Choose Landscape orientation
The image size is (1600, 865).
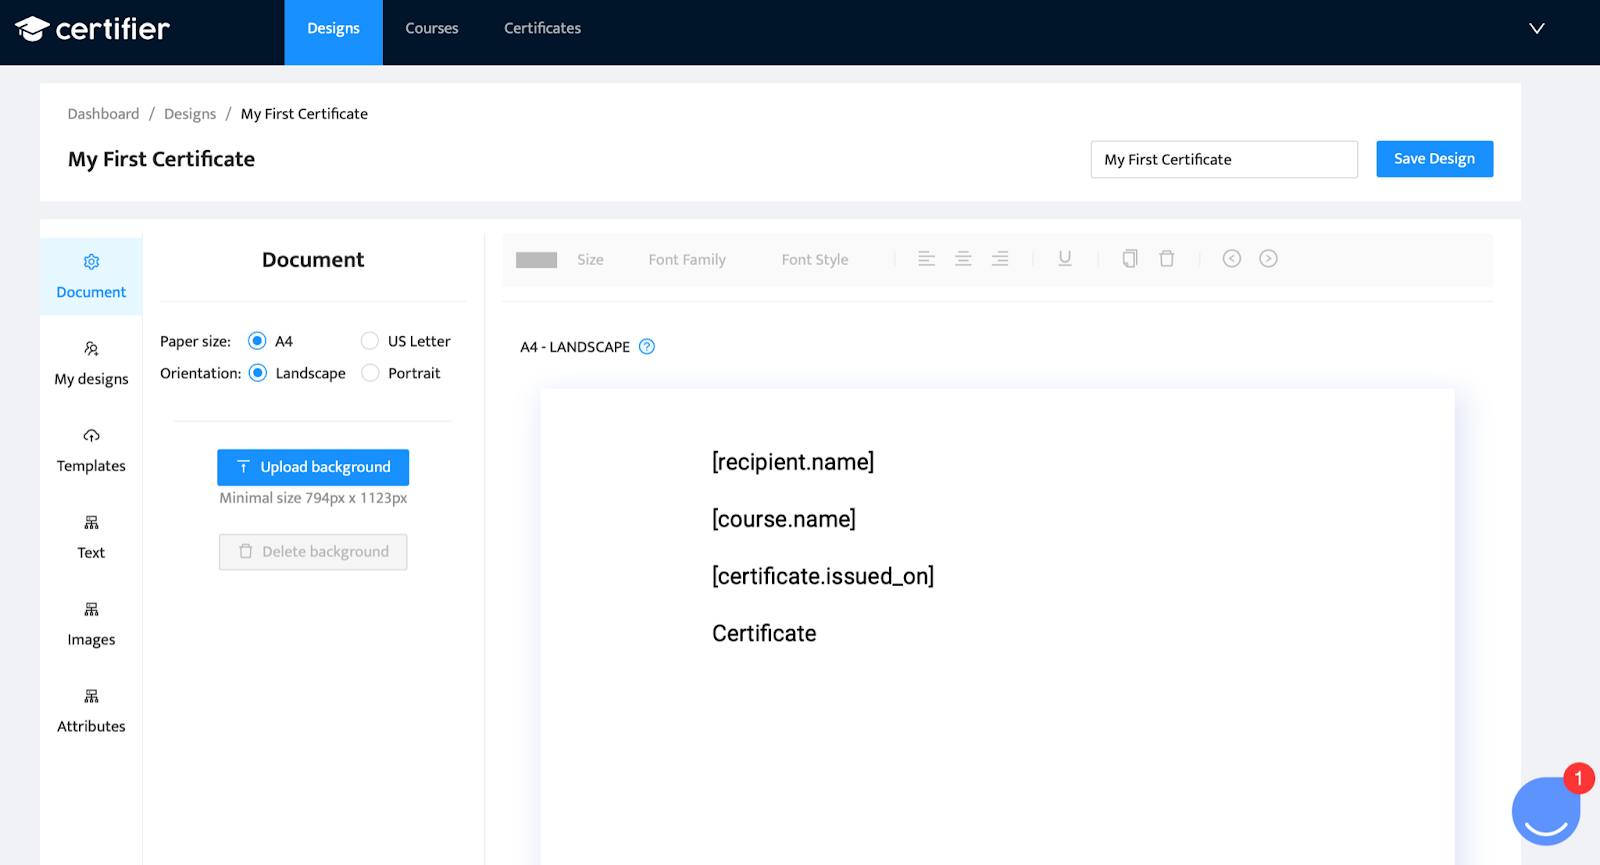[257, 373]
